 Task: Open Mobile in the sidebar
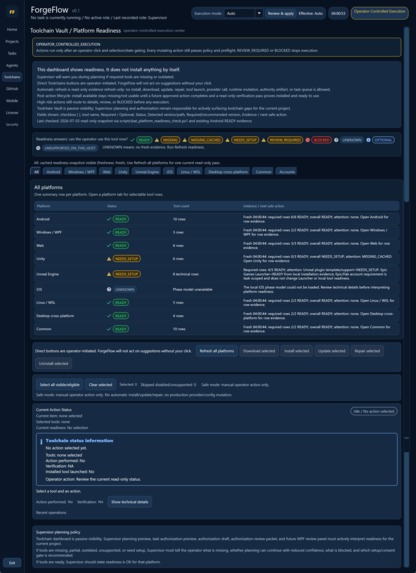[x=12, y=100]
